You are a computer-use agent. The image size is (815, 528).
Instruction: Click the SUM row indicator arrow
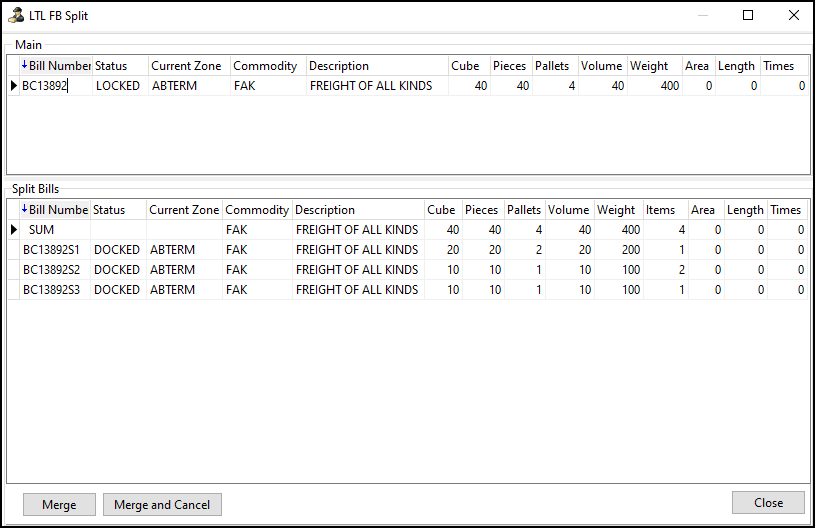click(x=14, y=230)
